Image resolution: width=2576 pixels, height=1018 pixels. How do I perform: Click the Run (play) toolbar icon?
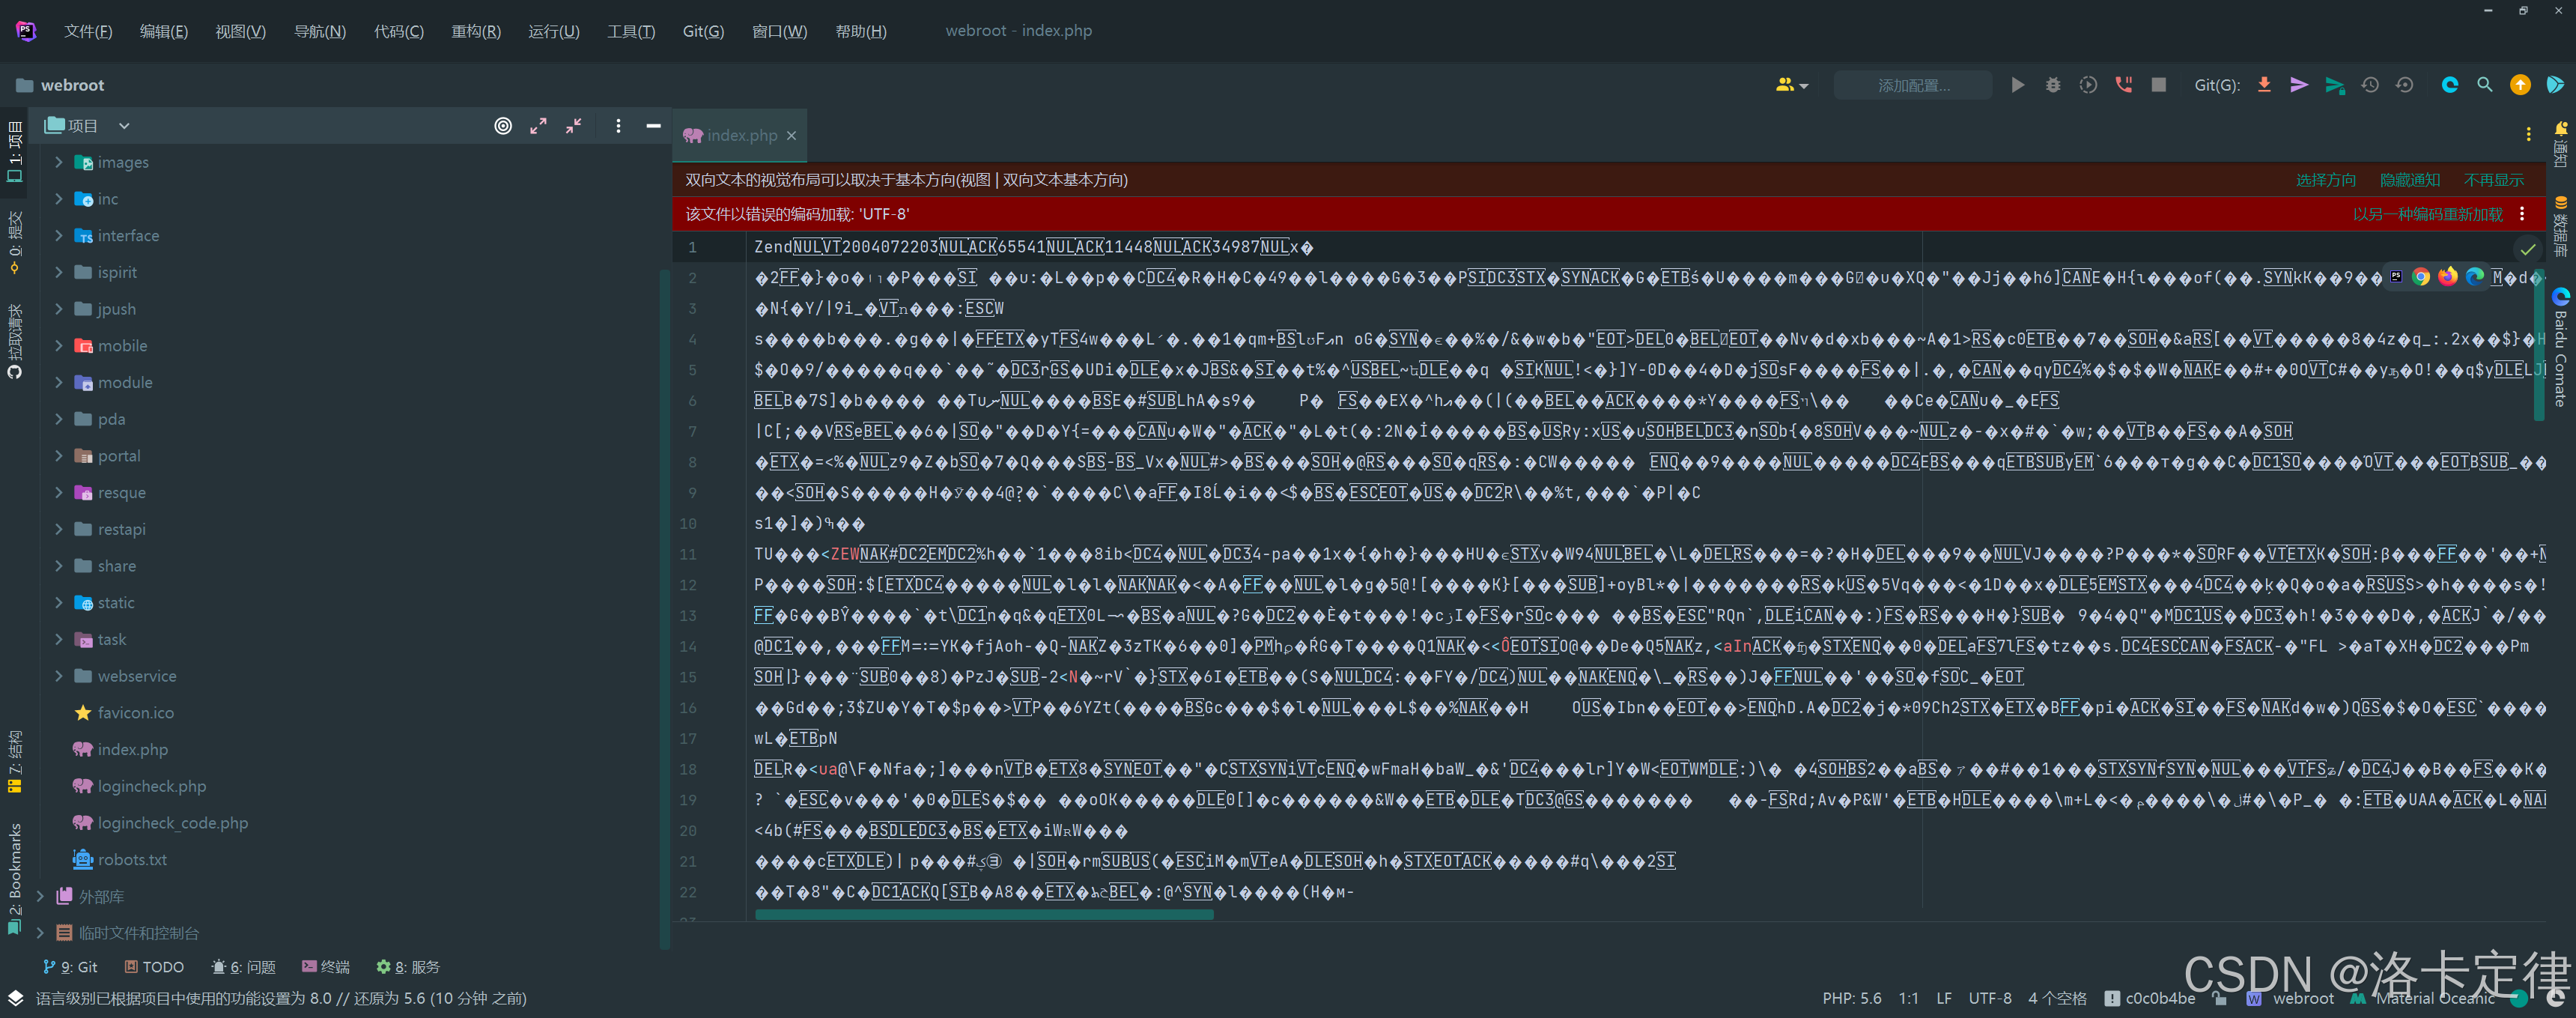coord(2017,85)
